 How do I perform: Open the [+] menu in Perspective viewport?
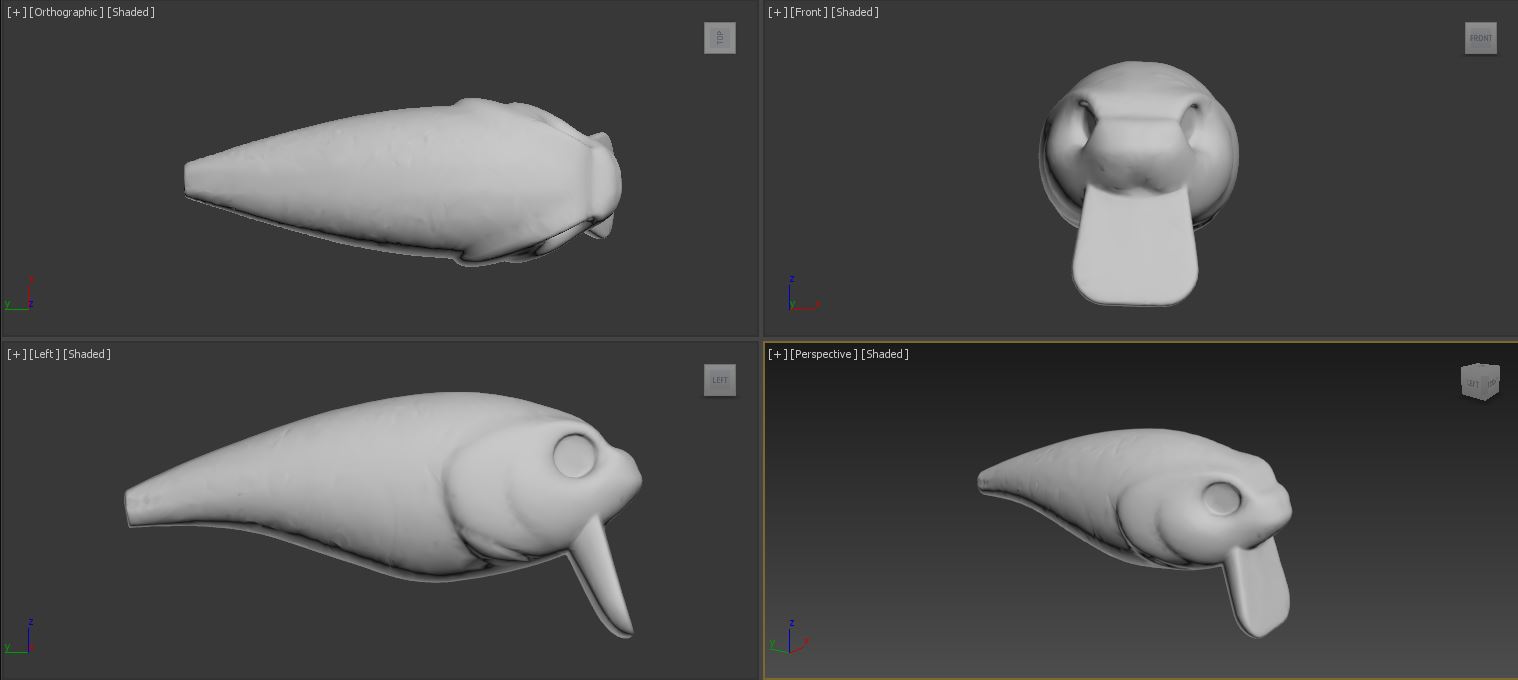[x=777, y=354]
